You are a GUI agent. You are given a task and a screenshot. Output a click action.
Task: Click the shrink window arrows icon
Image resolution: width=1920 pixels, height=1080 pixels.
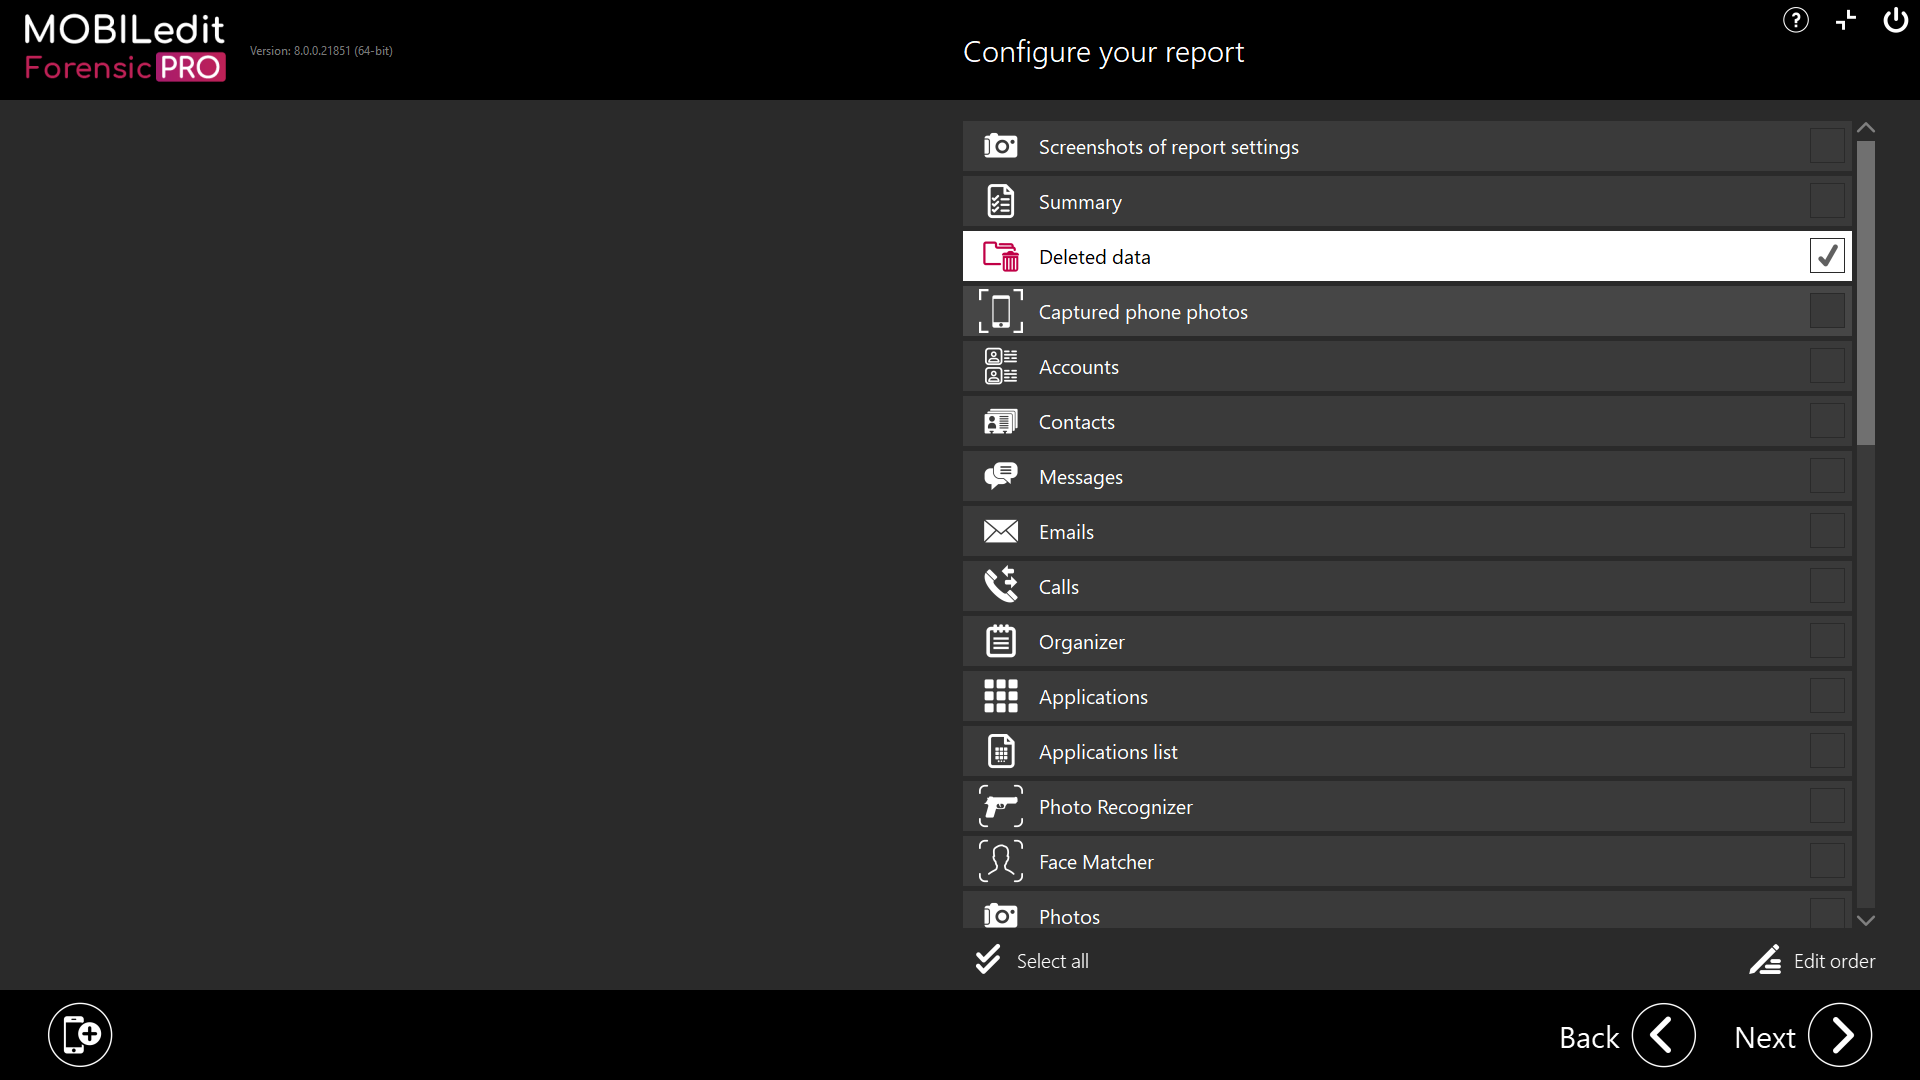tap(1845, 20)
